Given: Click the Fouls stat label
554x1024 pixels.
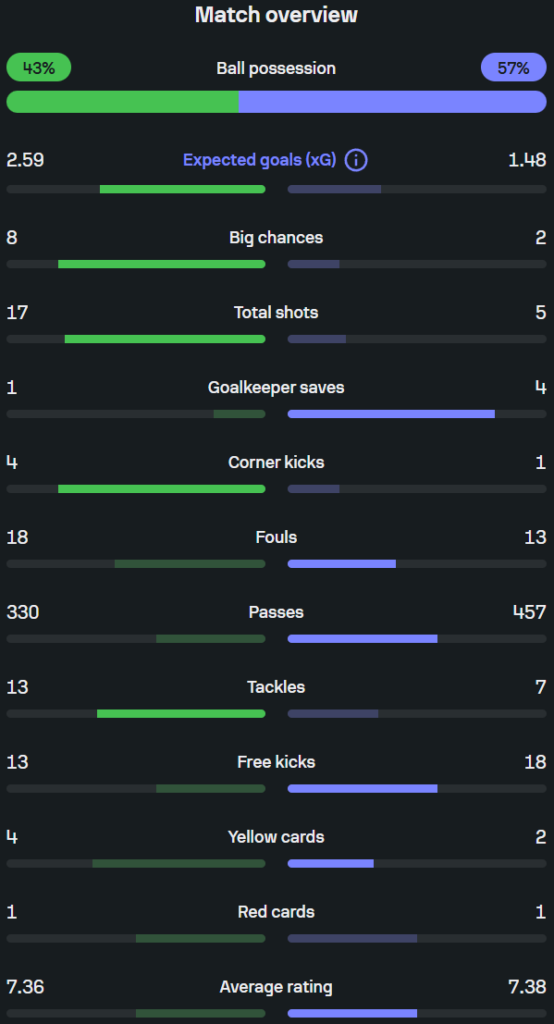Looking at the screenshot, I should [276, 537].
